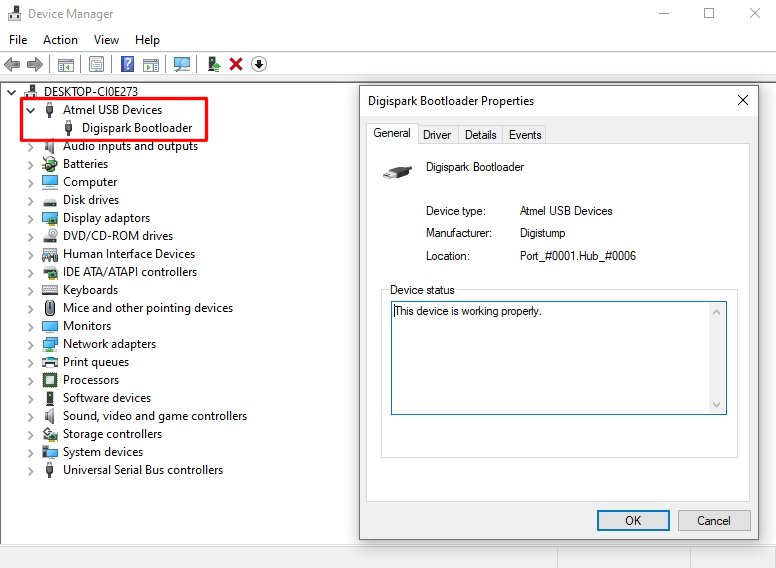Select the Digispark Bootloader tree item
The height and width of the screenshot is (568, 776).
(137, 128)
